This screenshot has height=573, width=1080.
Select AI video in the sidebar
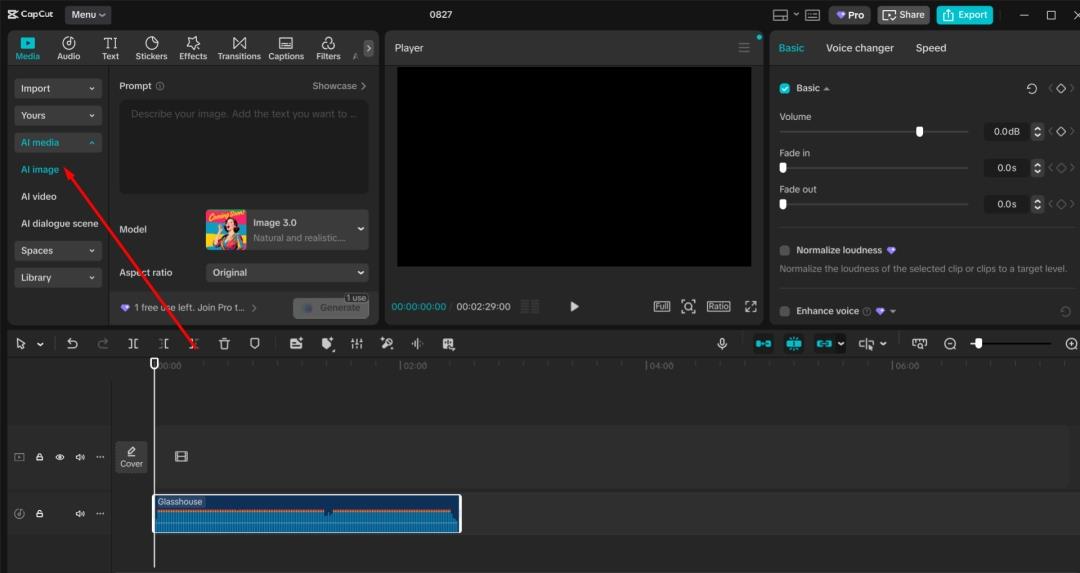39,196
